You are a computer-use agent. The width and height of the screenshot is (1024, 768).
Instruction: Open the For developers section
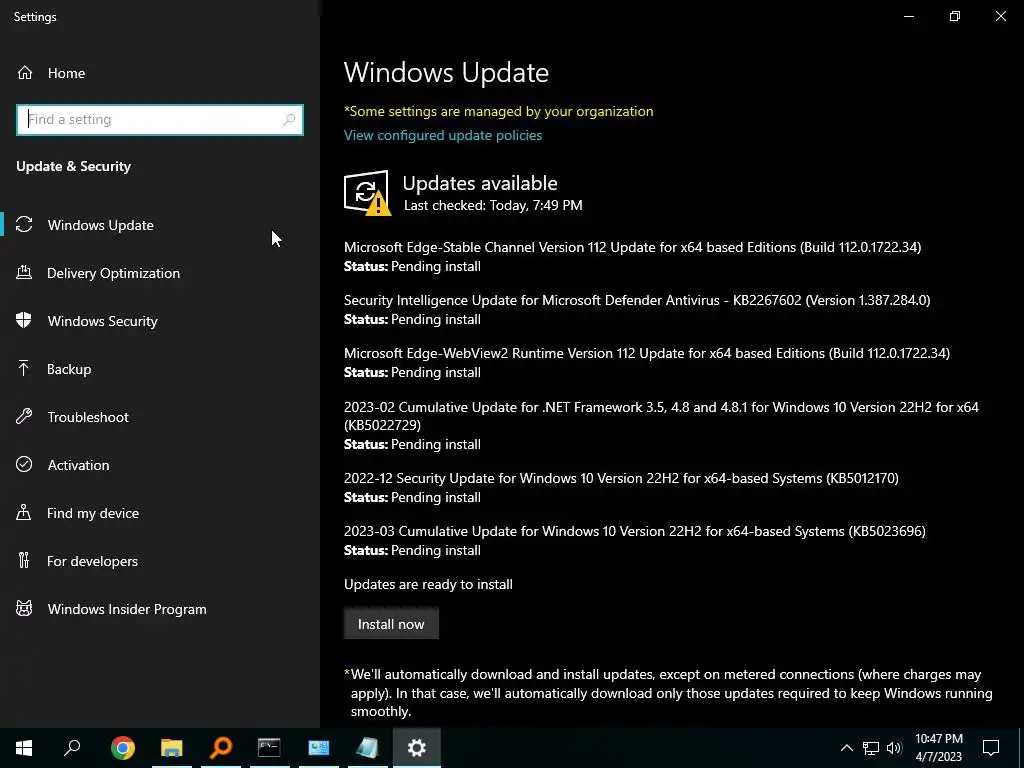click(160, 560)
